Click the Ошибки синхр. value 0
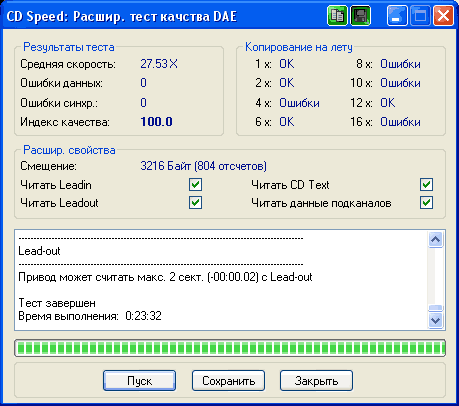Viewport: 459px width, 406px height. (x=143, y=103)
